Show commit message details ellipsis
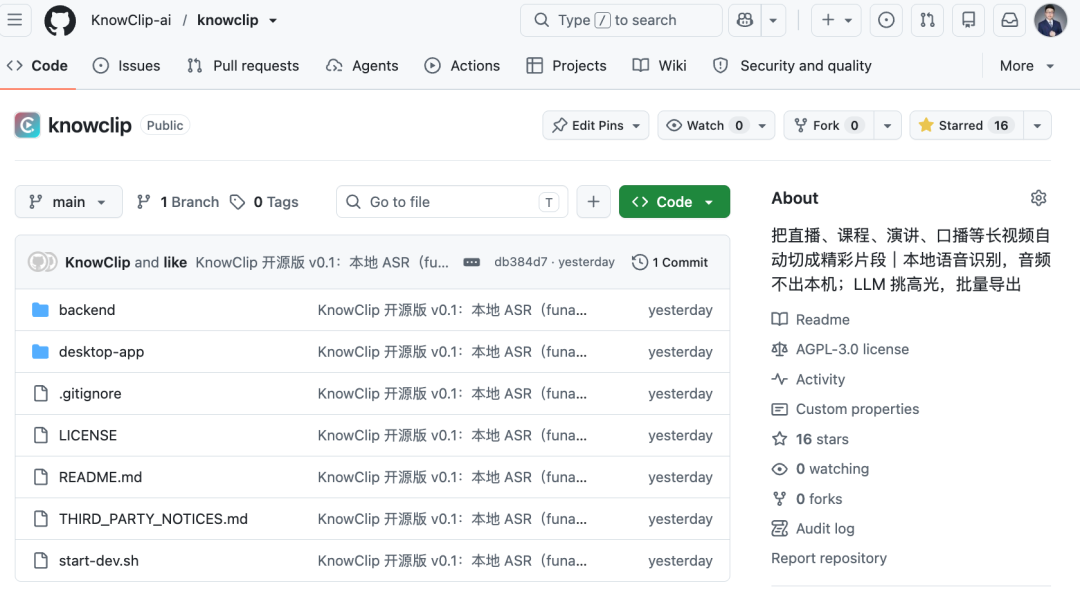The height and width of the screenshot is (594, 1080). 471,263
